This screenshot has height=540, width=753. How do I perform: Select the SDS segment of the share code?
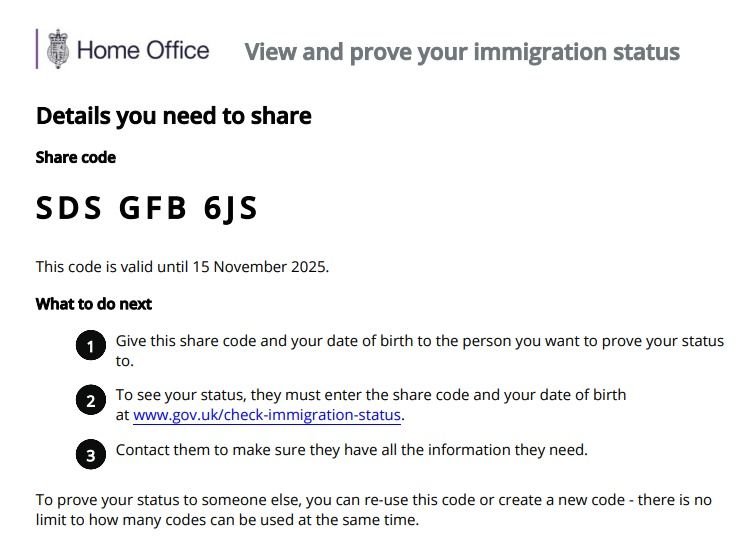69,208
